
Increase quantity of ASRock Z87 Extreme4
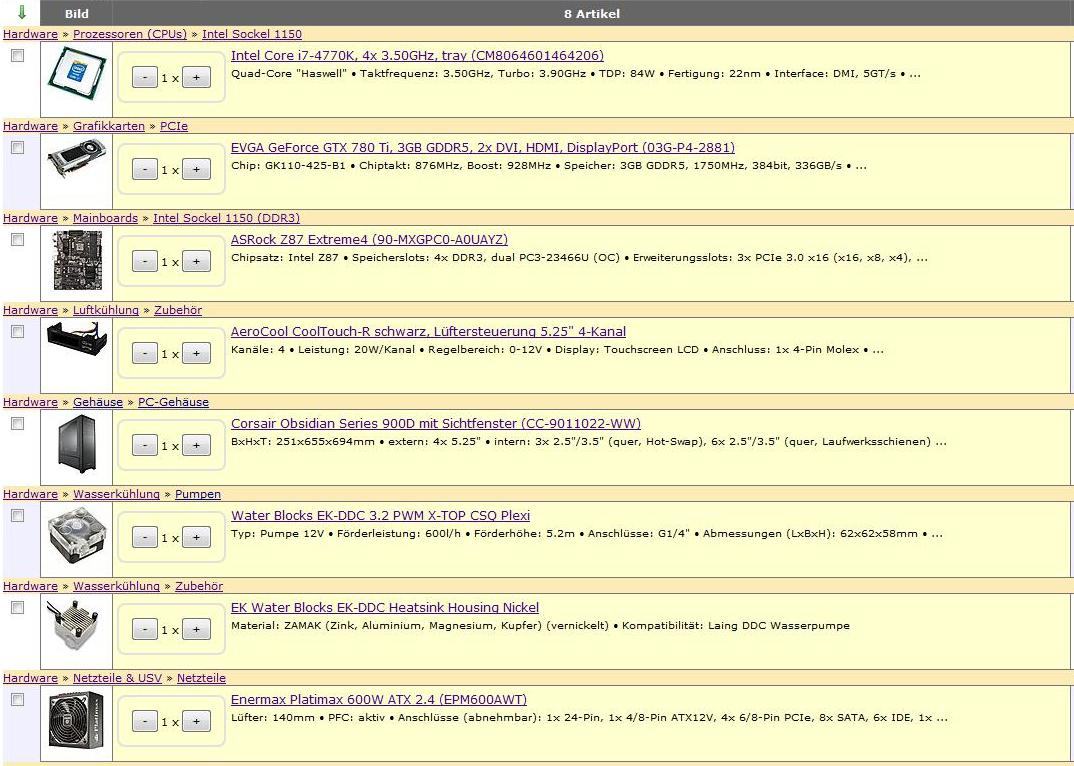tap(196, 261)
